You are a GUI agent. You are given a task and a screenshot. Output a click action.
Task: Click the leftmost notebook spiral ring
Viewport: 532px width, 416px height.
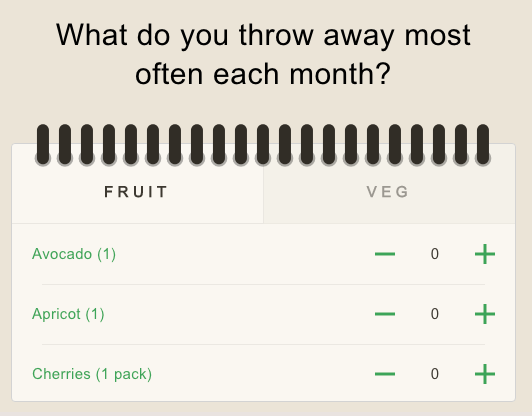click(x=43, y=145)
